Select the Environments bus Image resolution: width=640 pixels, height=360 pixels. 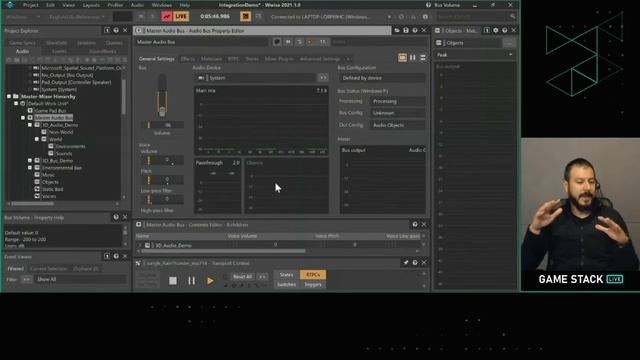click(70, 147)
